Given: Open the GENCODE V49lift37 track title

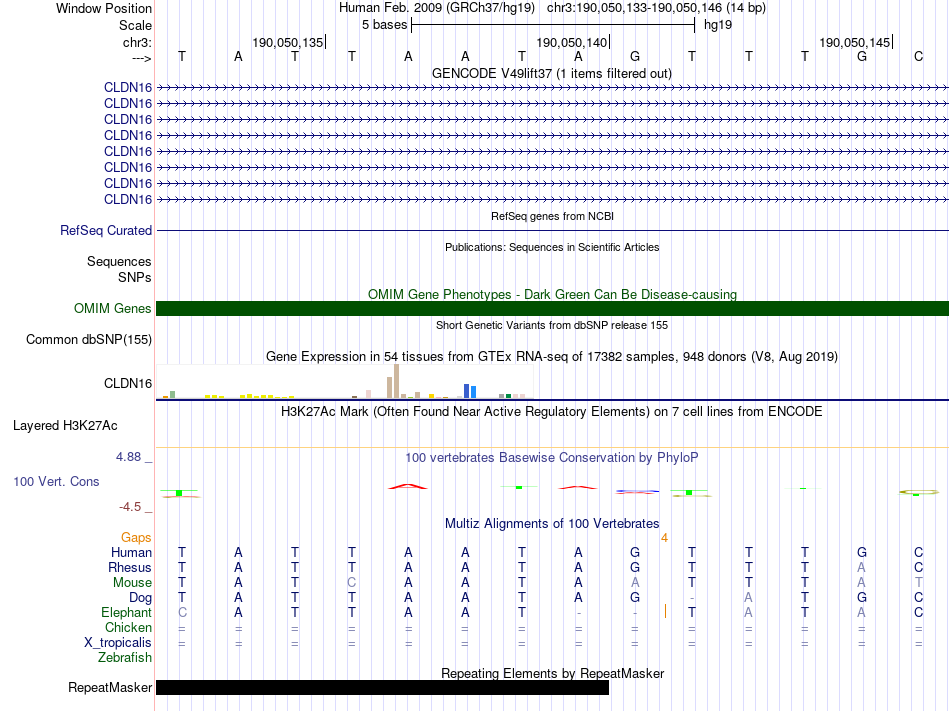Looking at the screenshot, I should 552,74.
